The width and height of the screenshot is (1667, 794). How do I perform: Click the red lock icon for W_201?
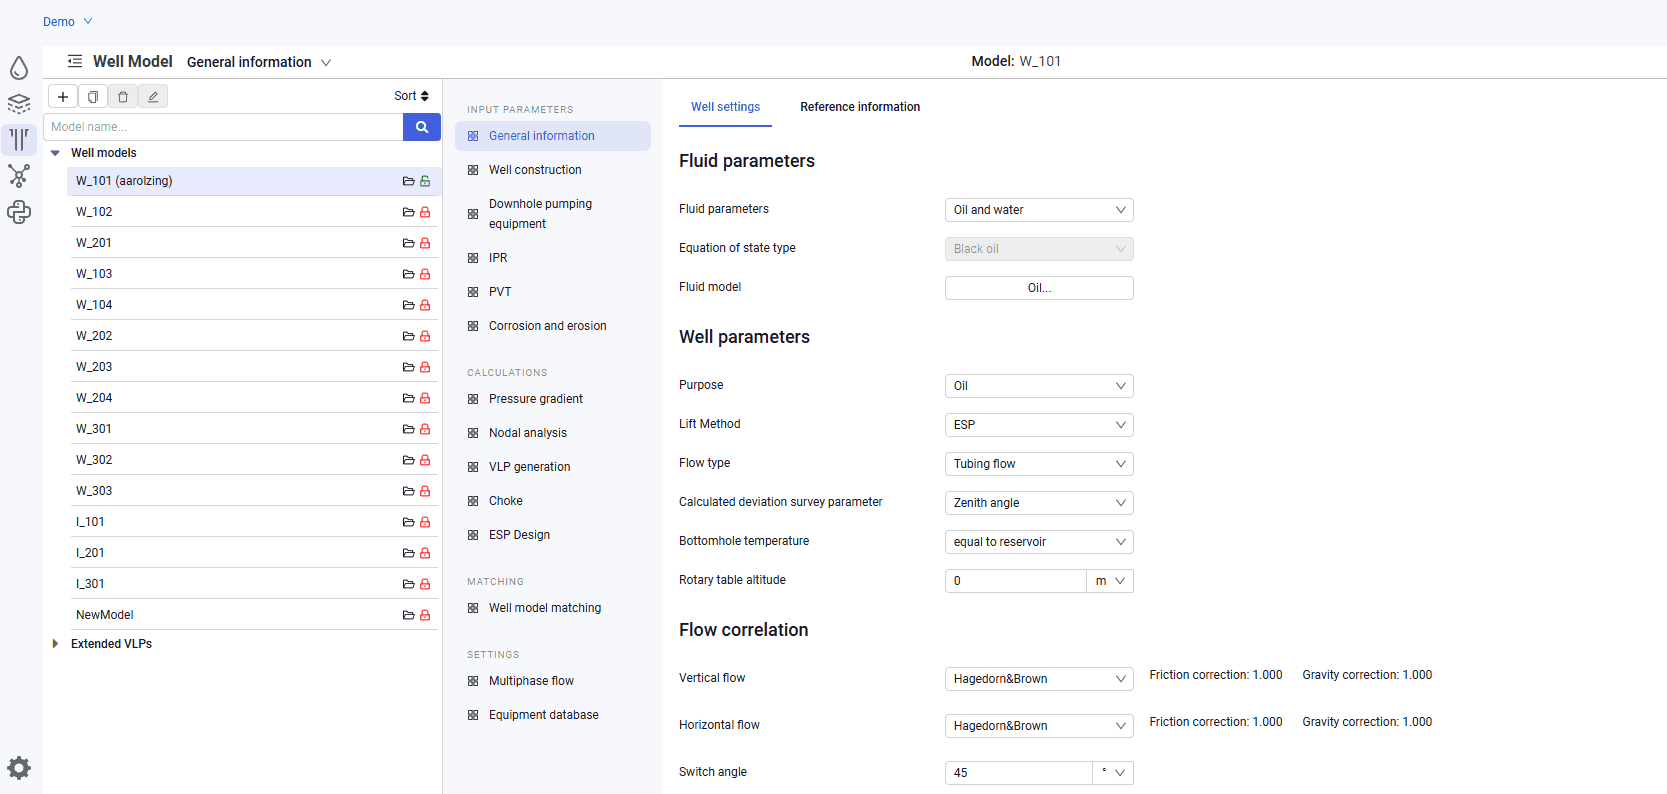tap(425, 243)
